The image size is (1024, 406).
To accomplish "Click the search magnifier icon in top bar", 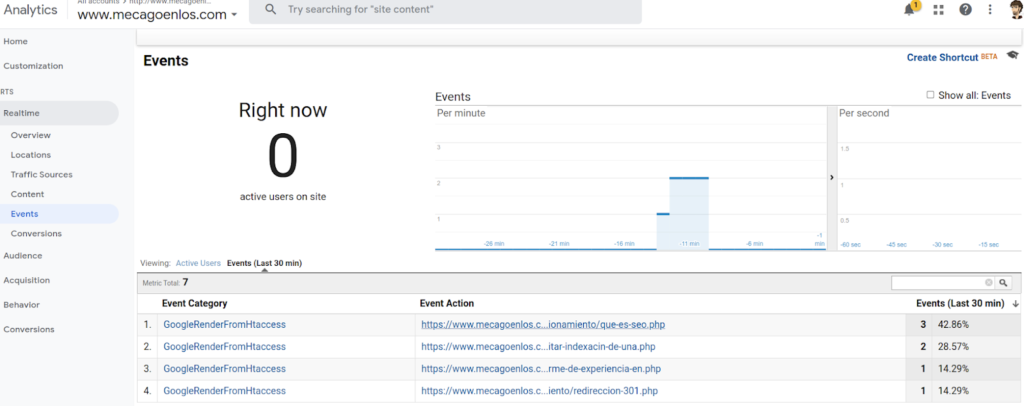I will point(270,10).
